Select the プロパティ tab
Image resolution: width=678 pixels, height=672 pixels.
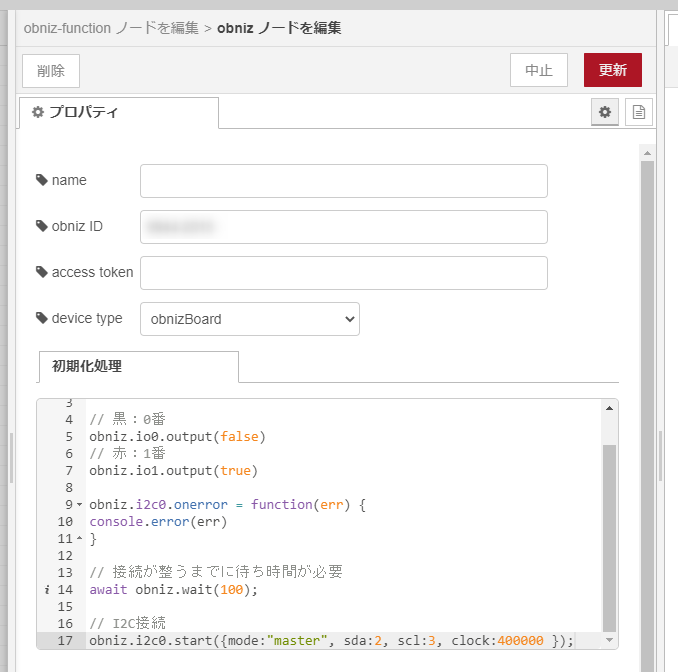[x=118, y=113]
